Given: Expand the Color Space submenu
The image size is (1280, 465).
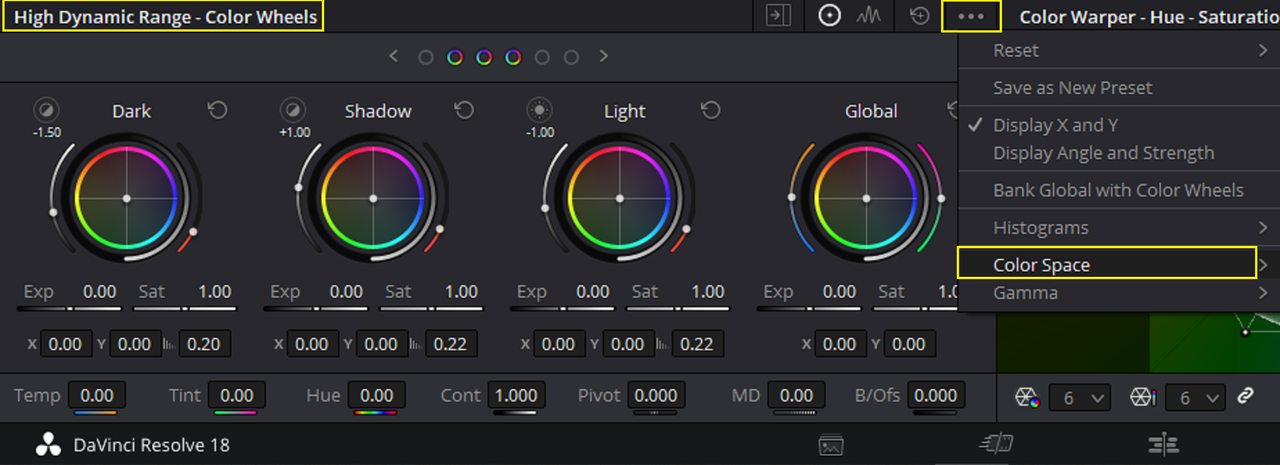Looking at the screenshot, I should point(1119,265).
